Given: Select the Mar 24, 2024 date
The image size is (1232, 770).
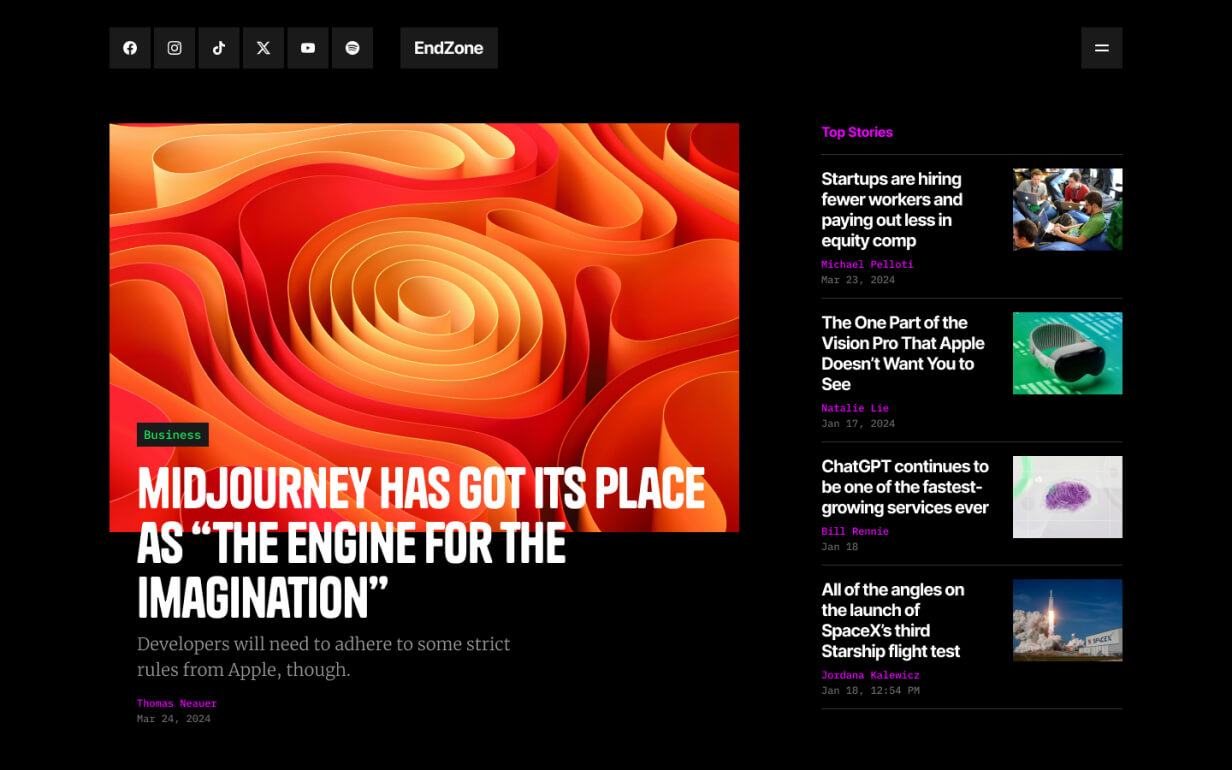Looking at the screenshot, I should pyautogui.click(x=174, y=719).
